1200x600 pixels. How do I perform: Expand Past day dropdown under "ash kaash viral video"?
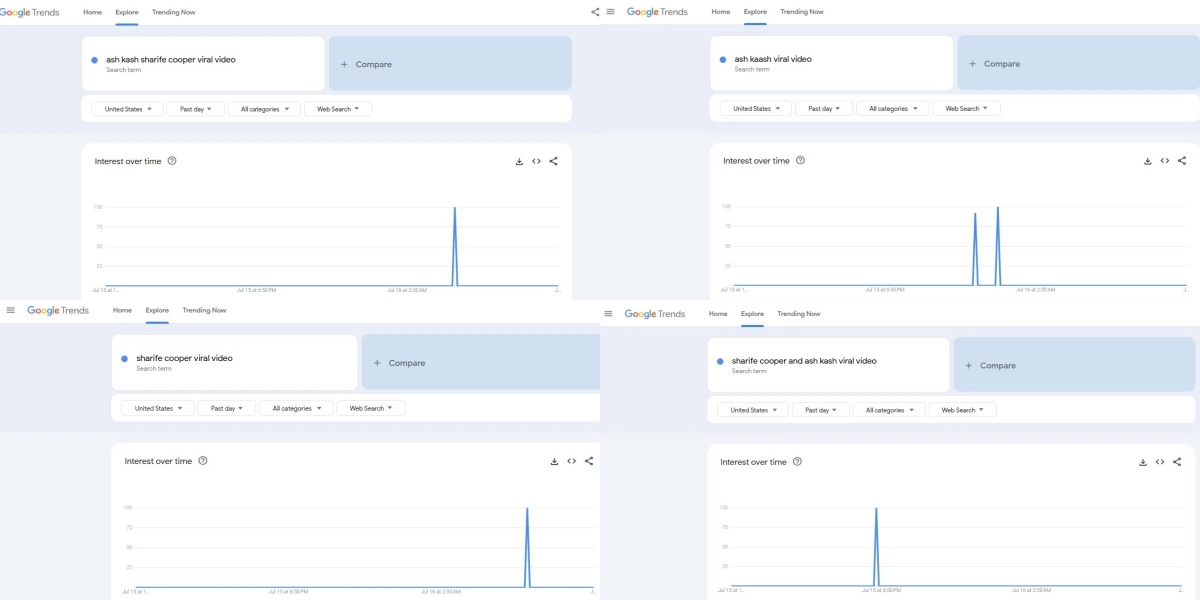coord(825,108)
